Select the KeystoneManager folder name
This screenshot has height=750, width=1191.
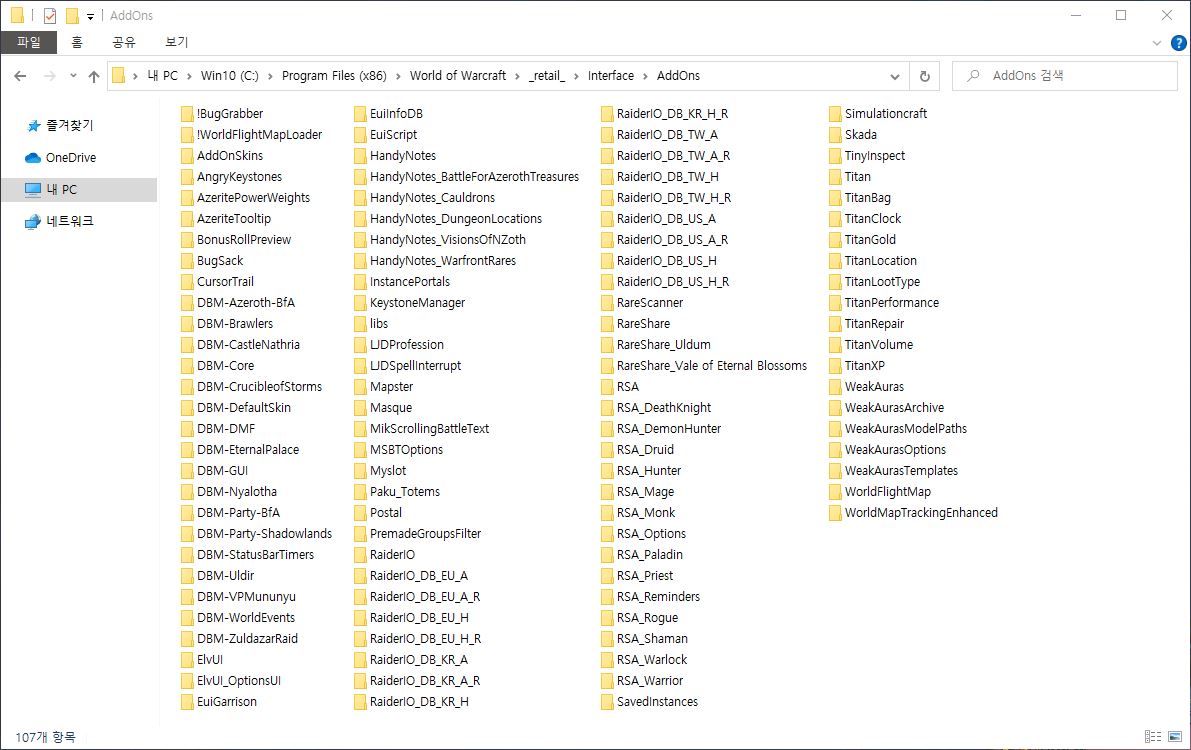pos(417,302)
